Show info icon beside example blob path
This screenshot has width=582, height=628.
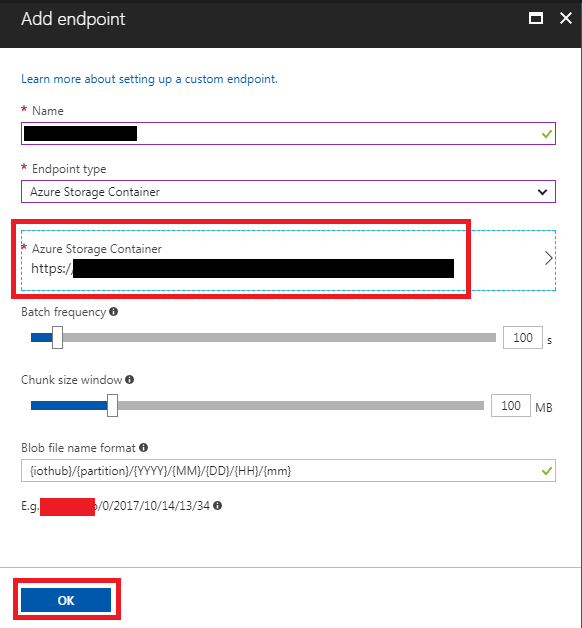pyautogui.click(x=217, y=505)
